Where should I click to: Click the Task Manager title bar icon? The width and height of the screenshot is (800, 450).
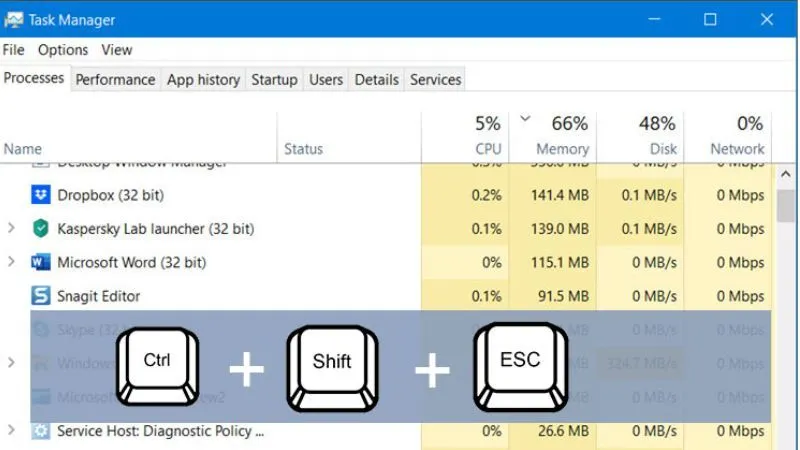pos(14,19)
